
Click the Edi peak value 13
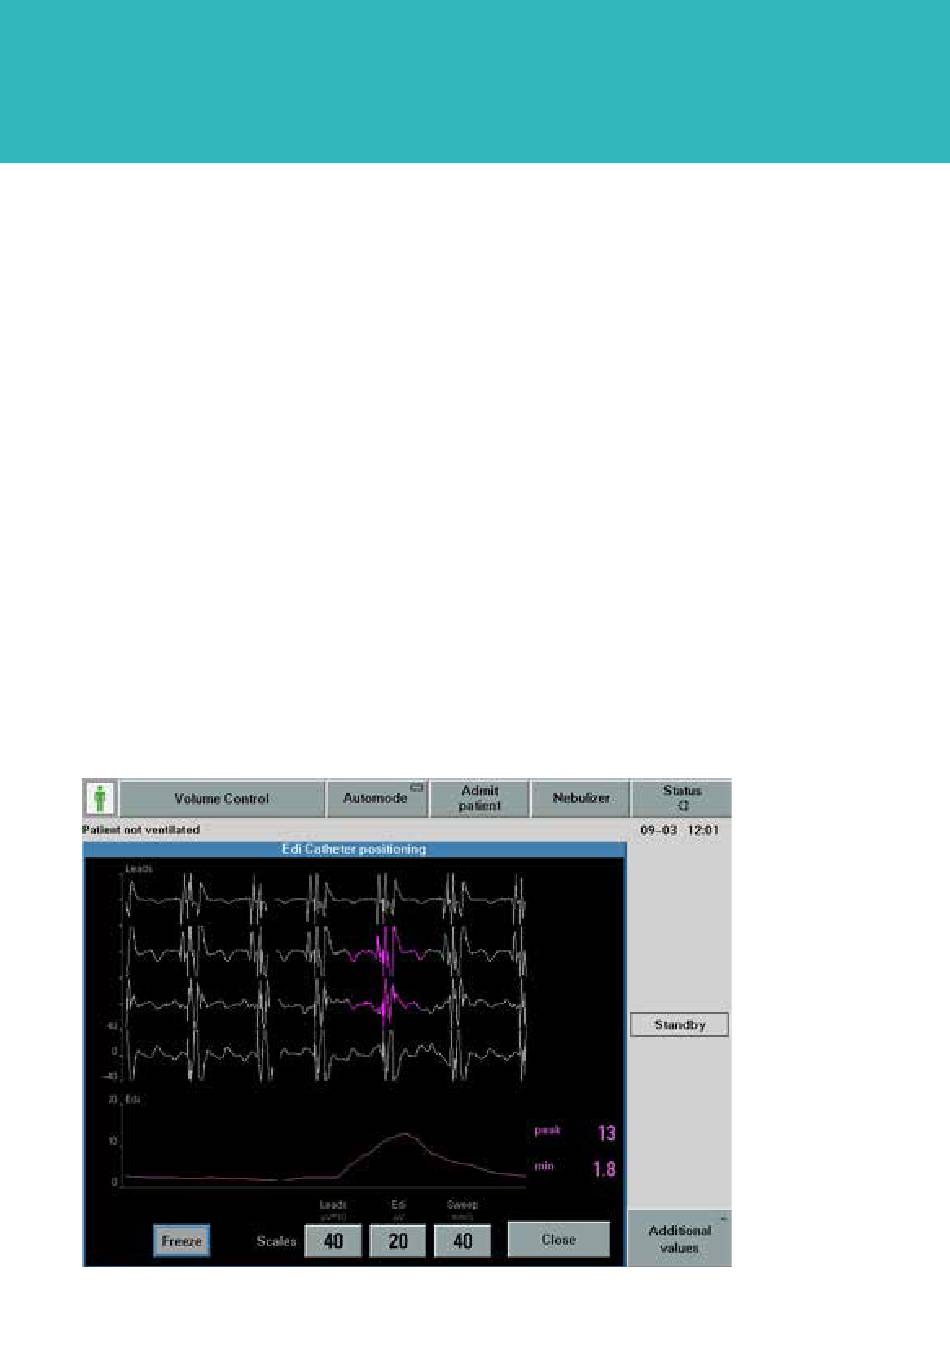[606, 1133]
